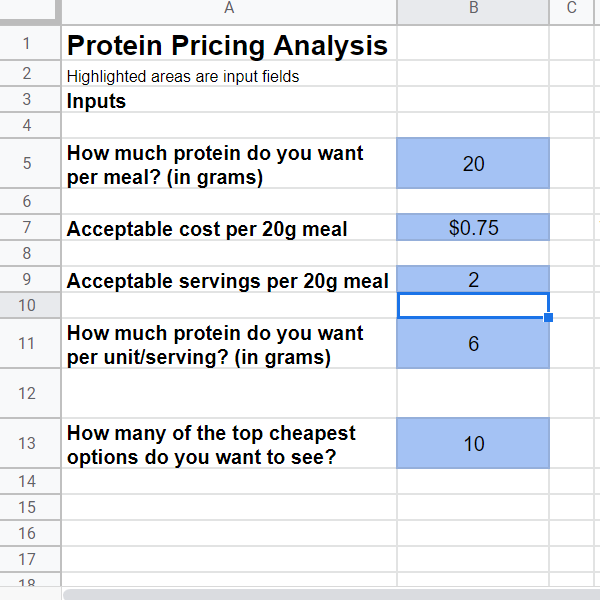Click protein per meal input showing 20
The height and width of the screenshot is (600, 600).
473,163
